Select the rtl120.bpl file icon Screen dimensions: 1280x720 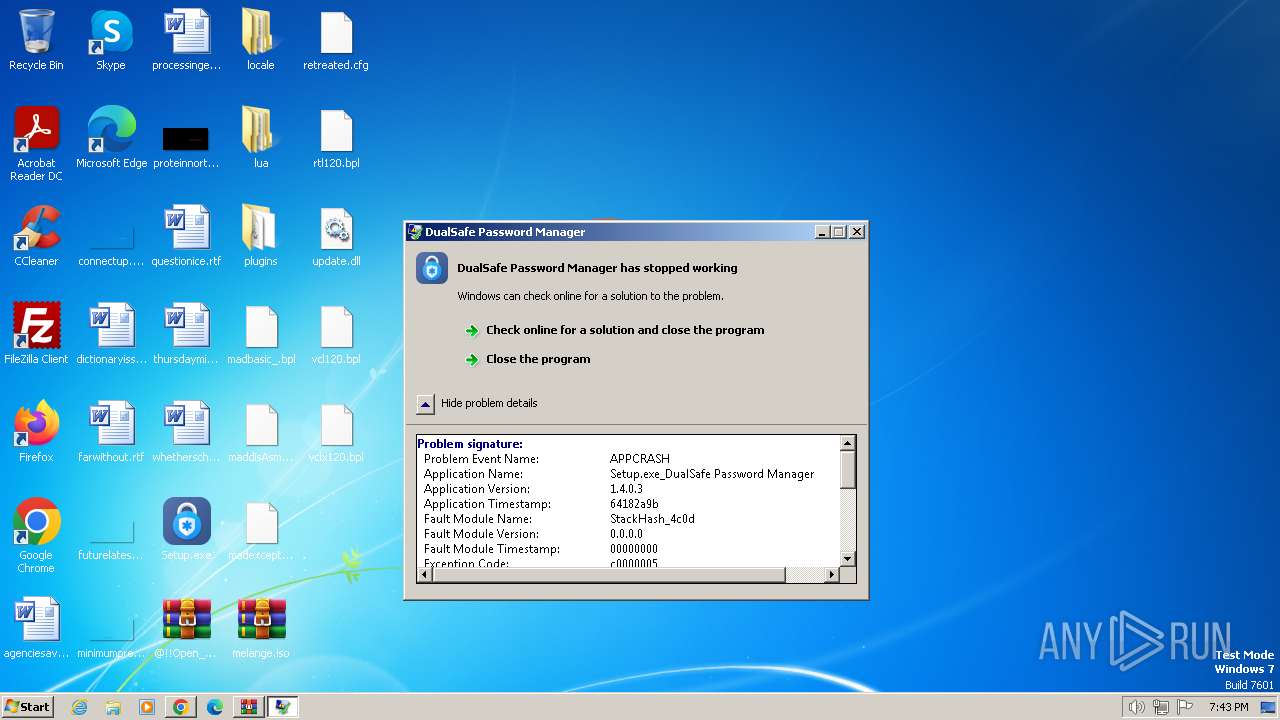pos(336,138)
